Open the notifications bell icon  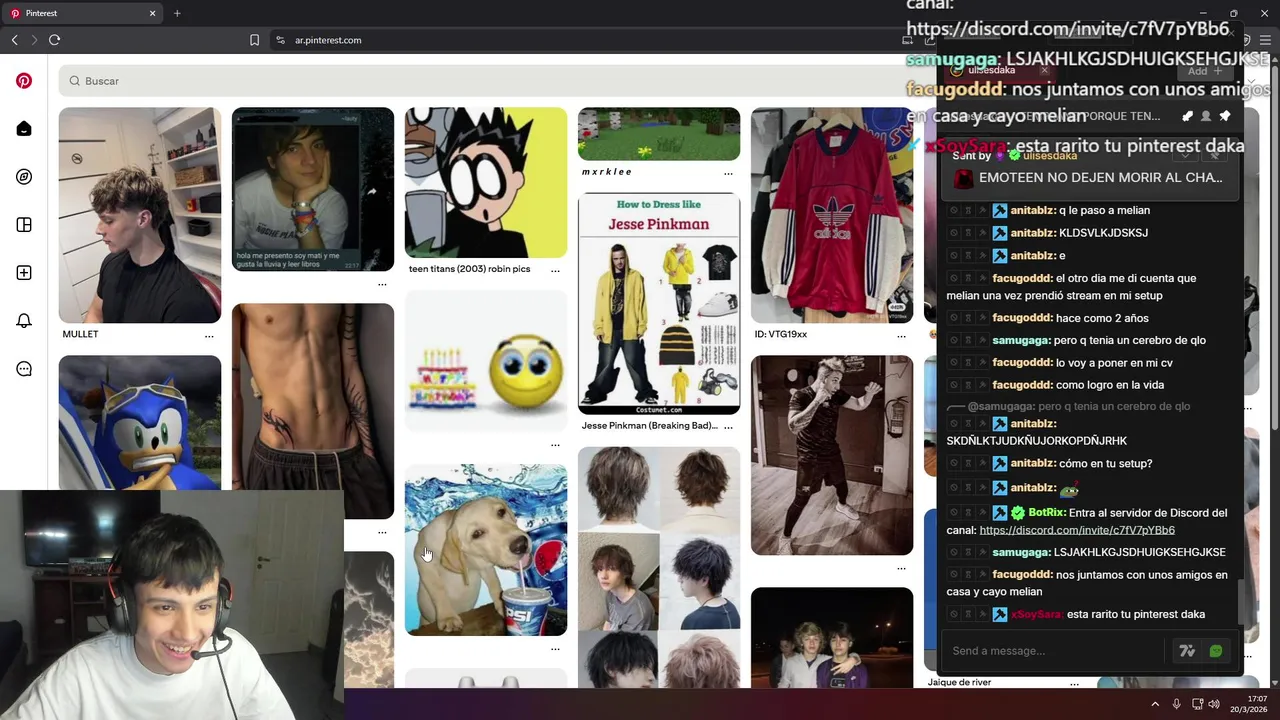pyautogui.click(x=24, y=321)
